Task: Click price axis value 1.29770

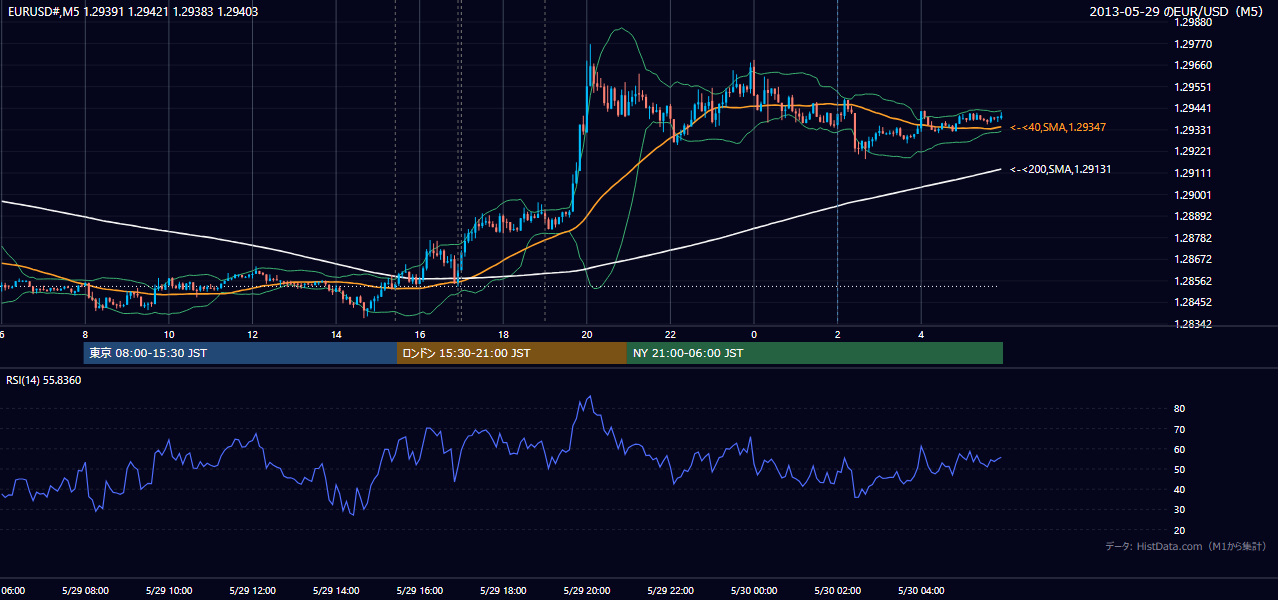Action: point(1192,44)
